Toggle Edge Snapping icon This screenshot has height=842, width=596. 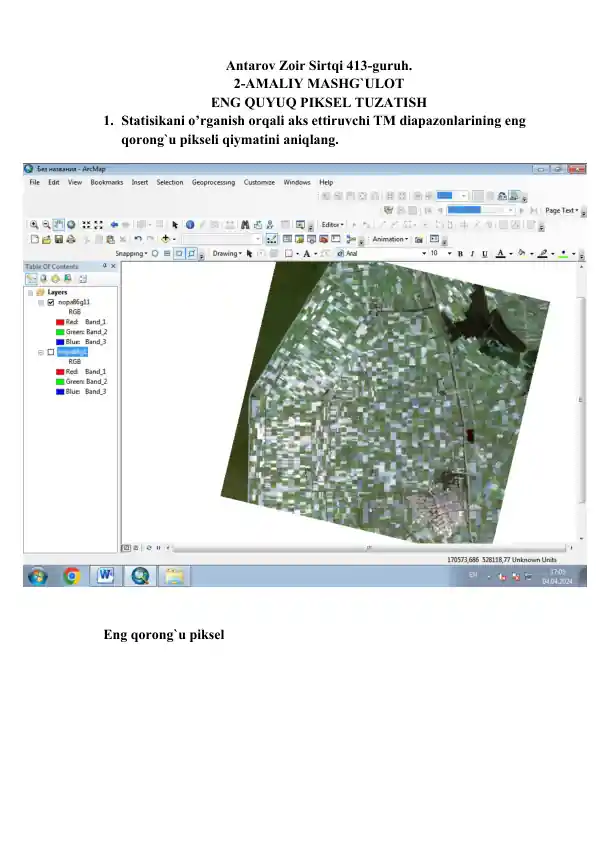point(191,253)
